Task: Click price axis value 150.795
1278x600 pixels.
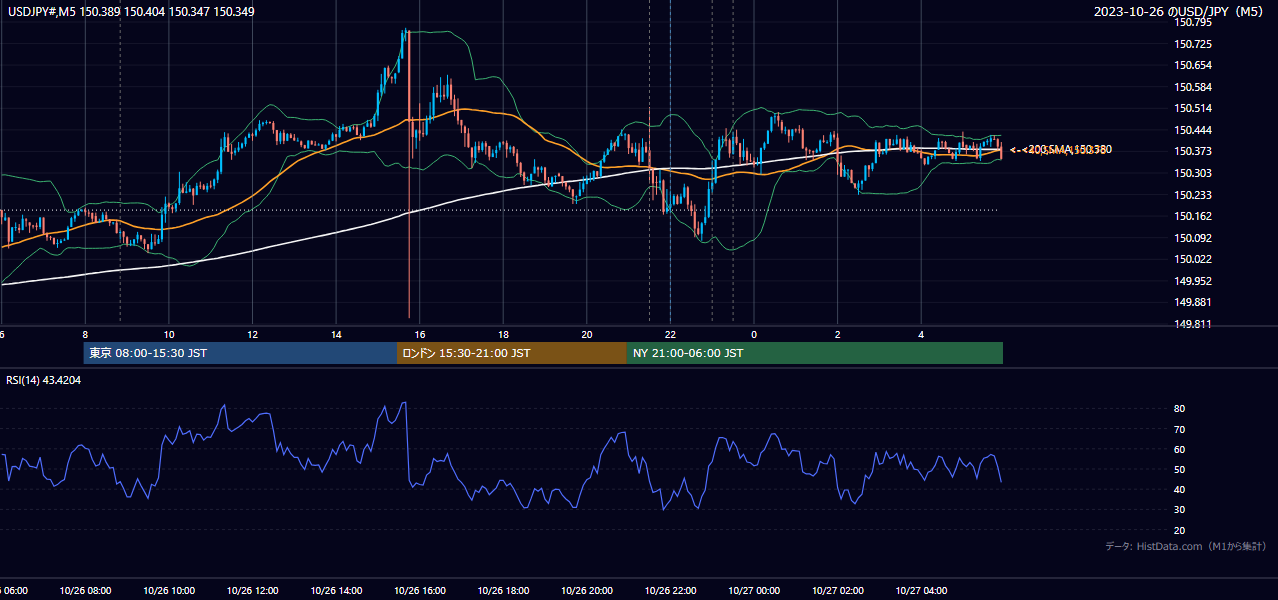Action: (1193, 22)
